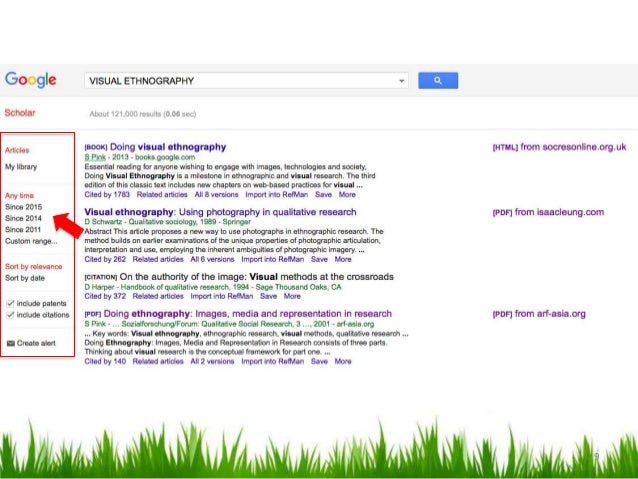
Task: Open Cited by 372
Action: coord(105,296)
